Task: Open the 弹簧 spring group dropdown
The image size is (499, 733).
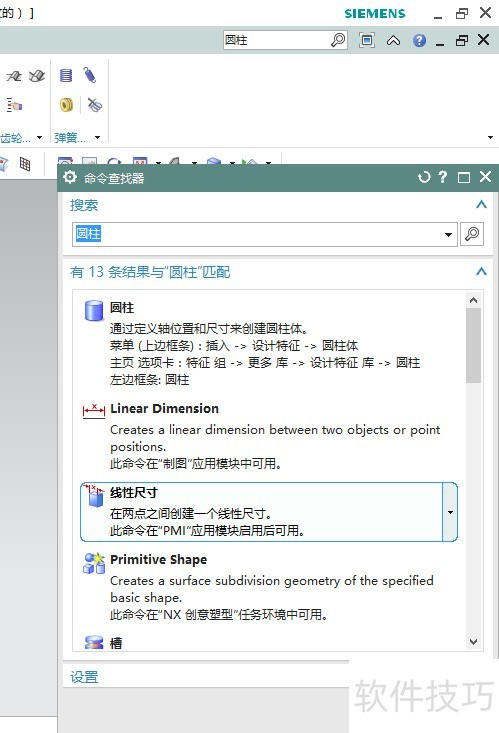Action: (x=97, y=137)
